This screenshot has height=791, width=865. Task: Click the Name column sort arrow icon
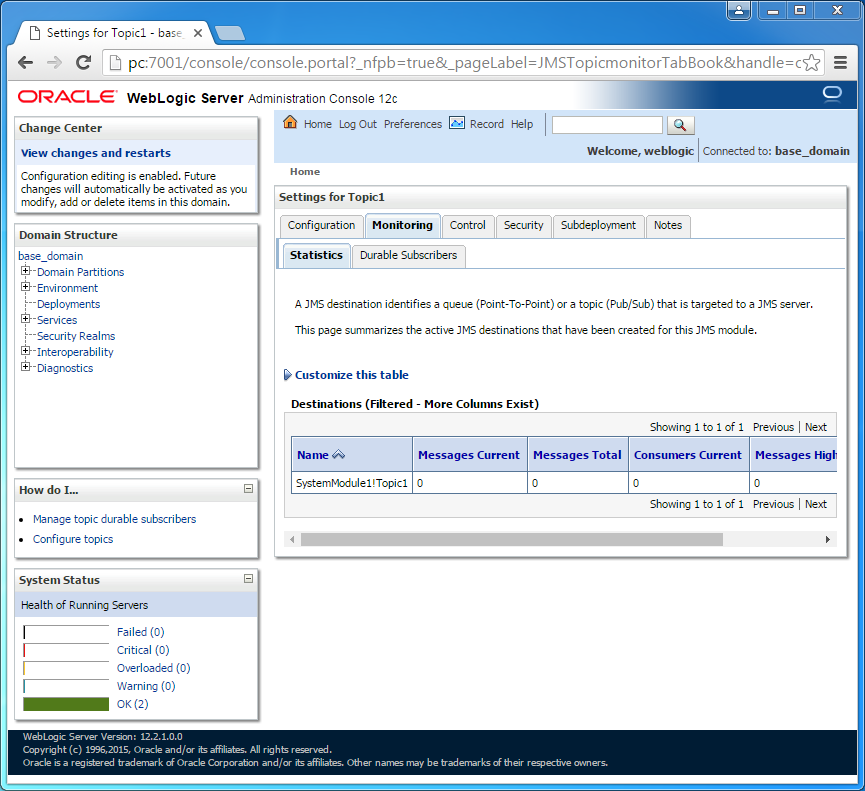(x=339, y=455)
